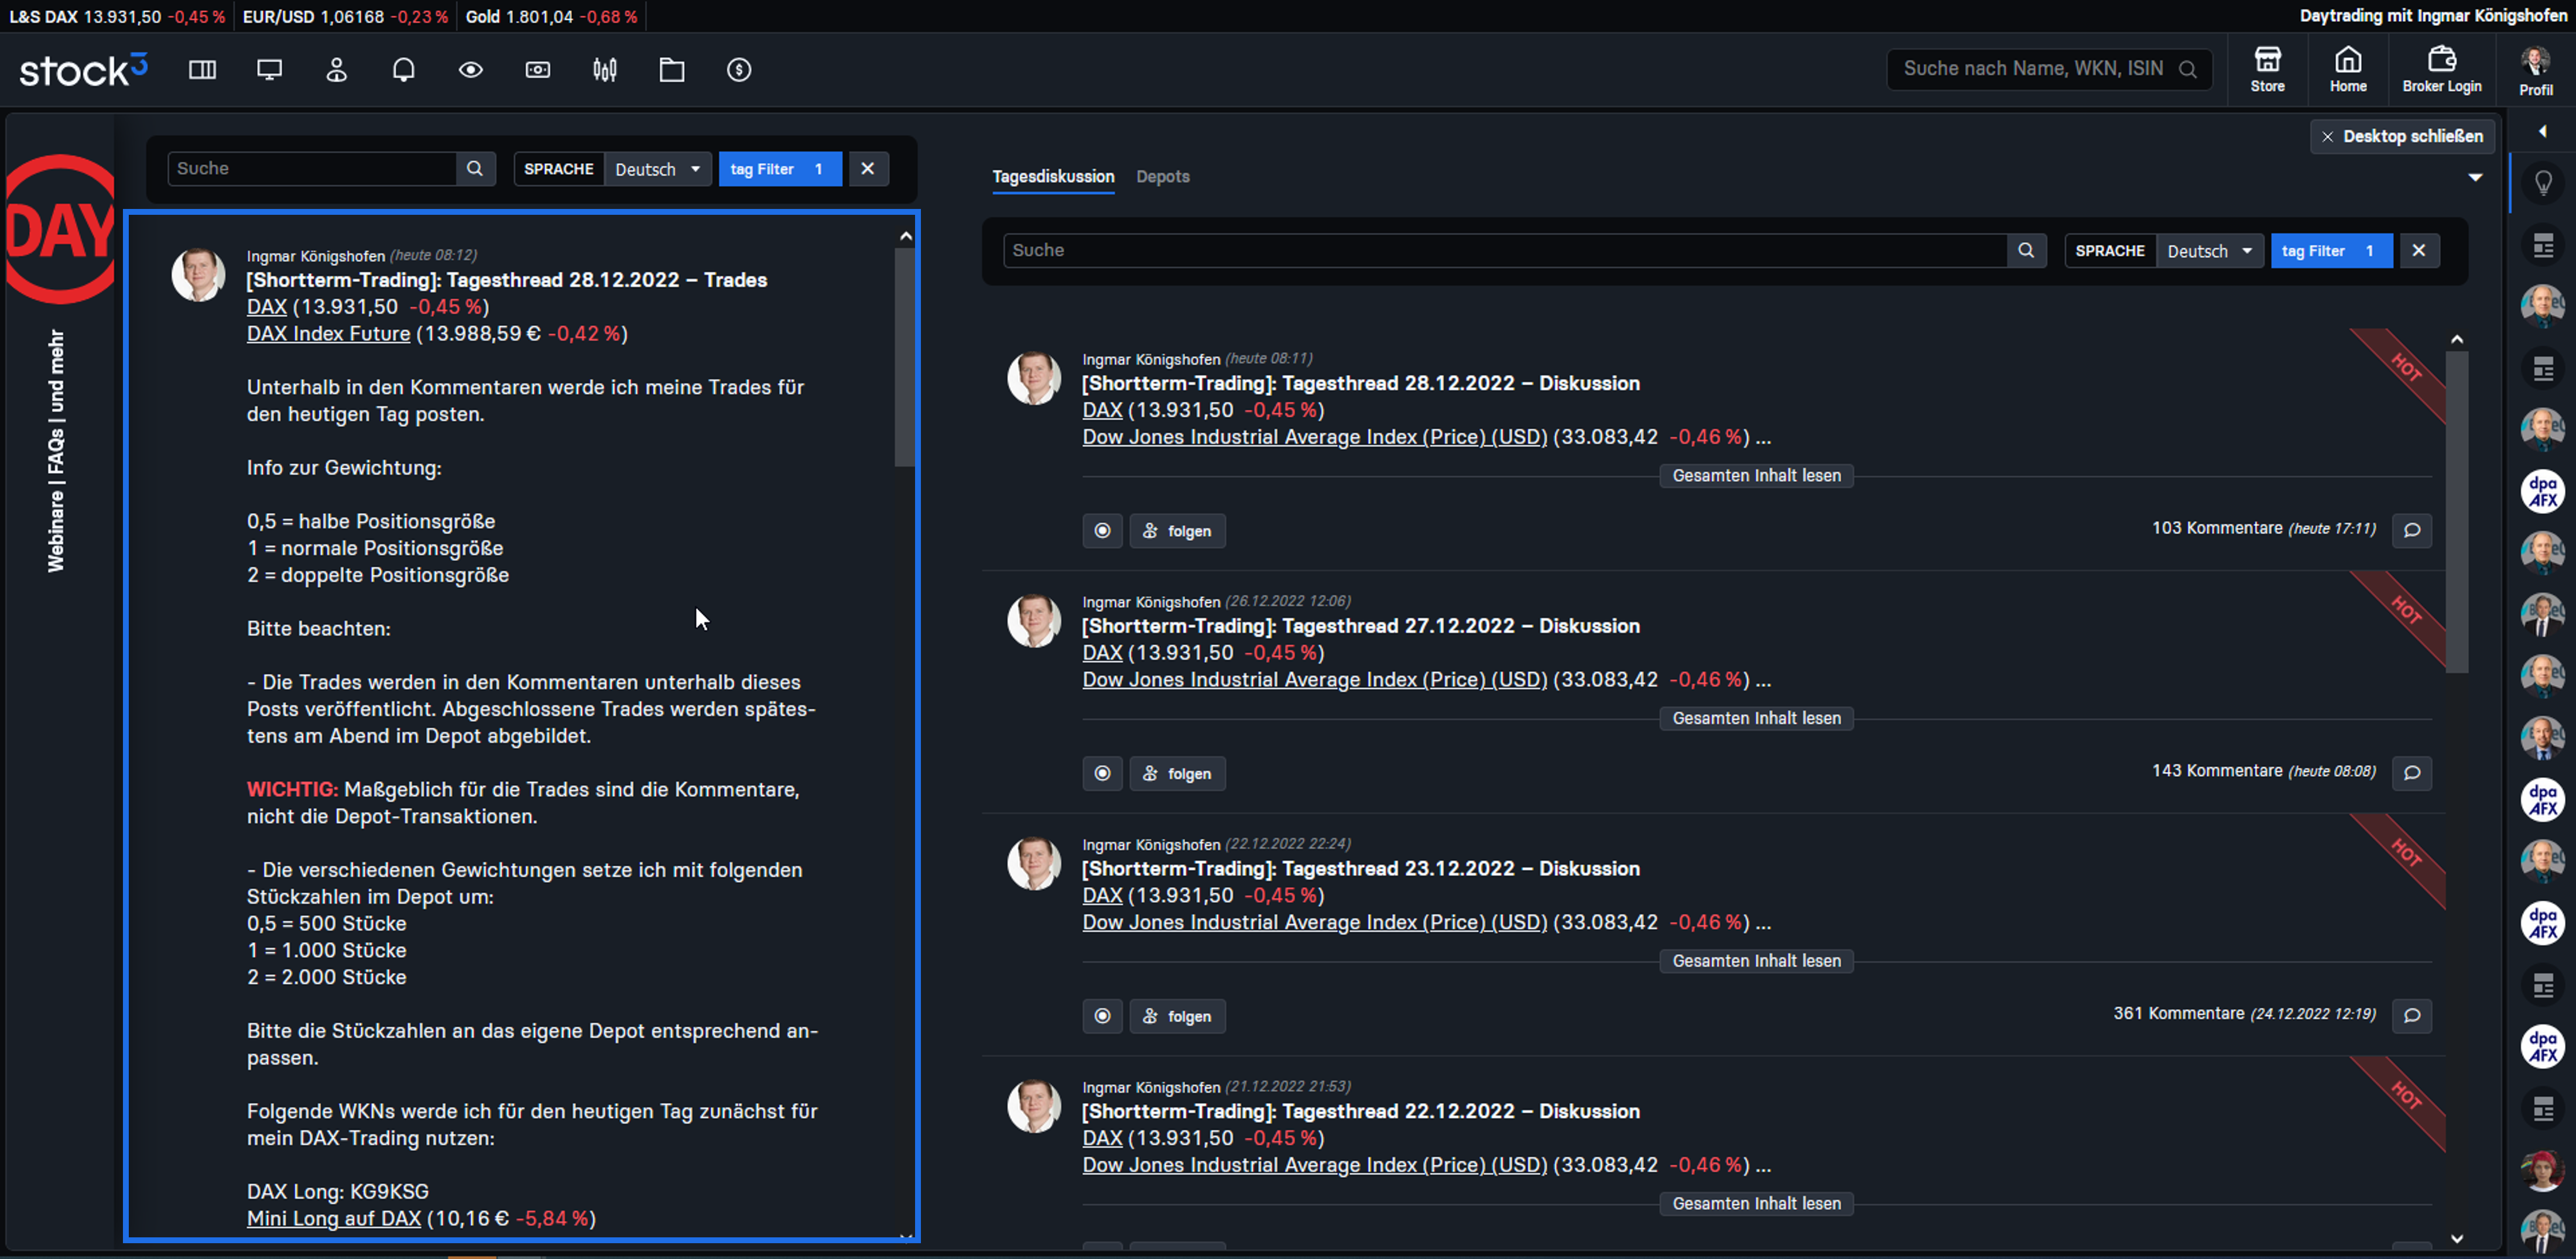This screenshot has height=1259, width=2576.
Task: Expand 23.12.2022 Diskussion via Gesamten Inhalt lesen
Action: pyautogui.click(x=1756, y=962)
